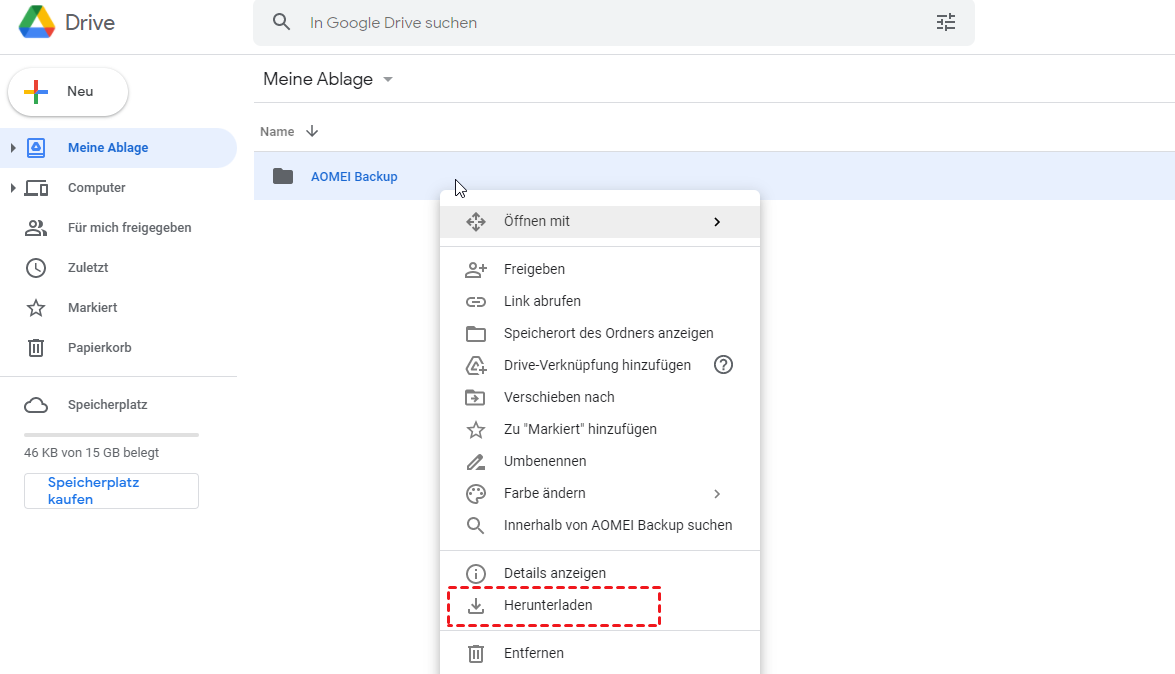This screenshot has width=1175, height=674.
Task: Open Papierkorb from the sidebar
Action: pos(99,348)
